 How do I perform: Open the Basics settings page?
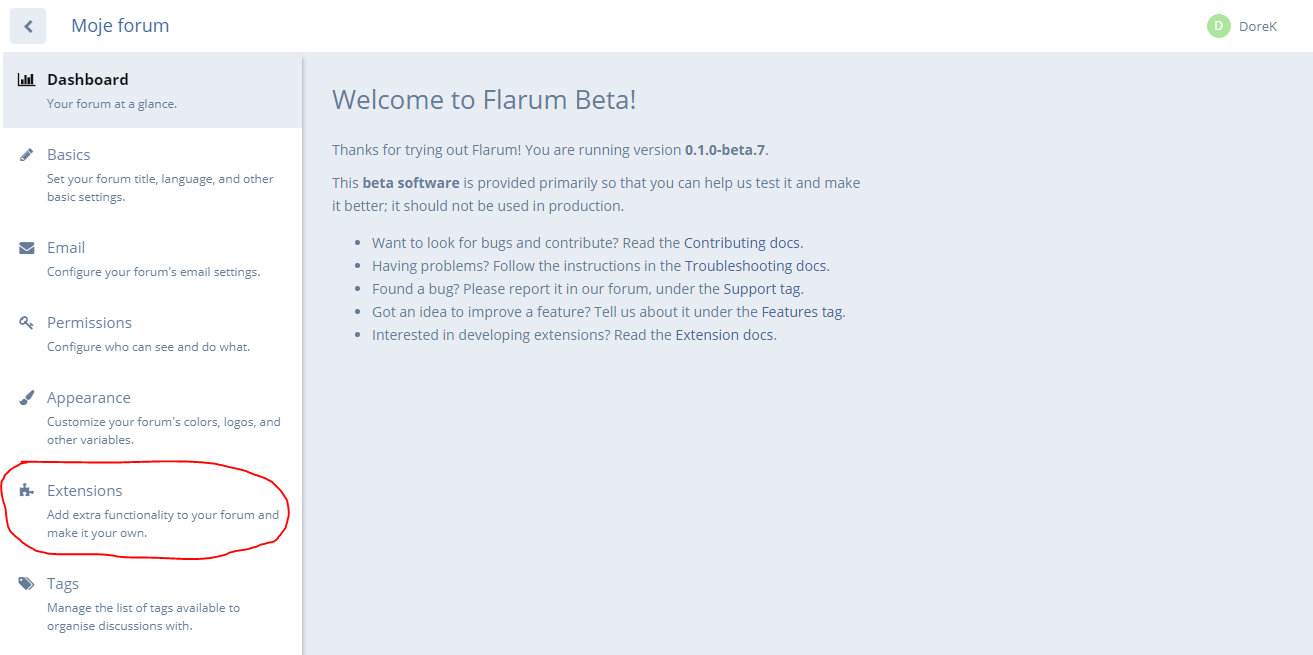[x=69, y=155]
